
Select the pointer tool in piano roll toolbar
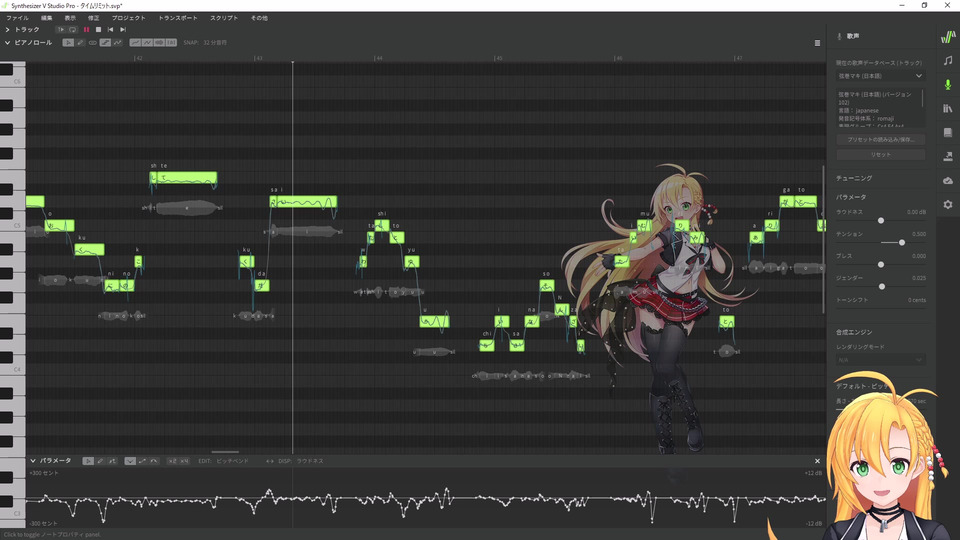(68, 43)
